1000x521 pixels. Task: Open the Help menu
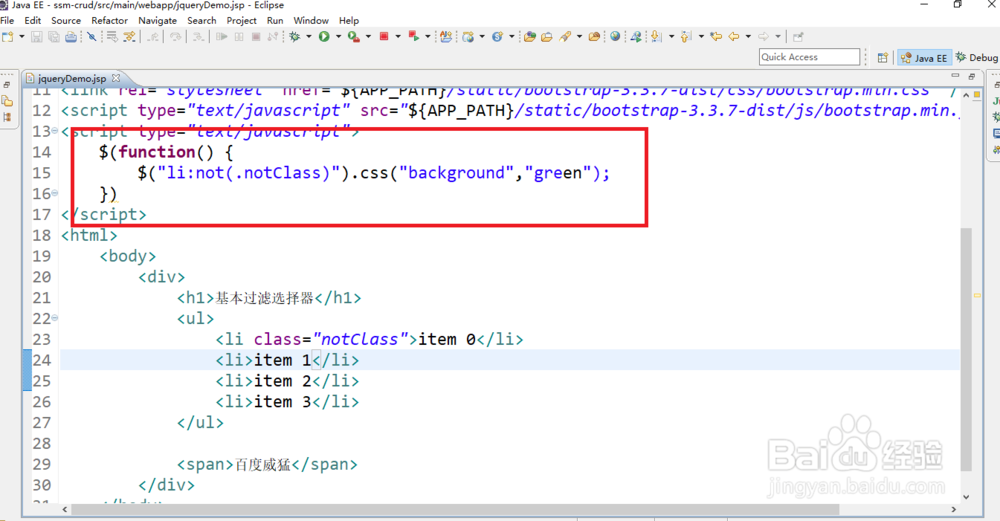pyautogui.click(x=349, y=20)
